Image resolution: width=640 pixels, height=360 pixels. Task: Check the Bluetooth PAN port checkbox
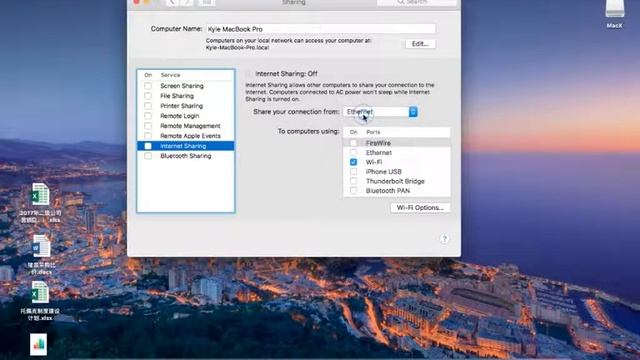pyautogui.click(x=353, y=191)
